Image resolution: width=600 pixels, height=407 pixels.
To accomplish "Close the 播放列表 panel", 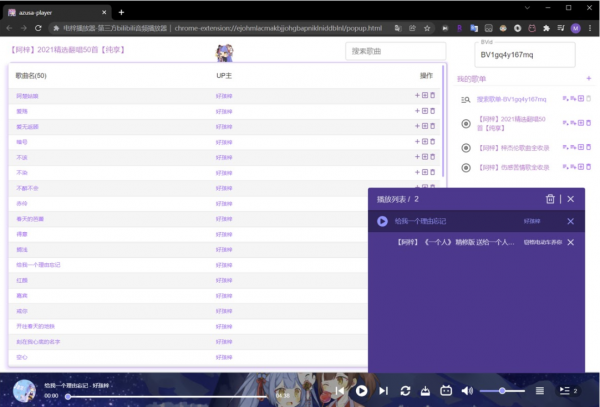I will pos(570,199).
